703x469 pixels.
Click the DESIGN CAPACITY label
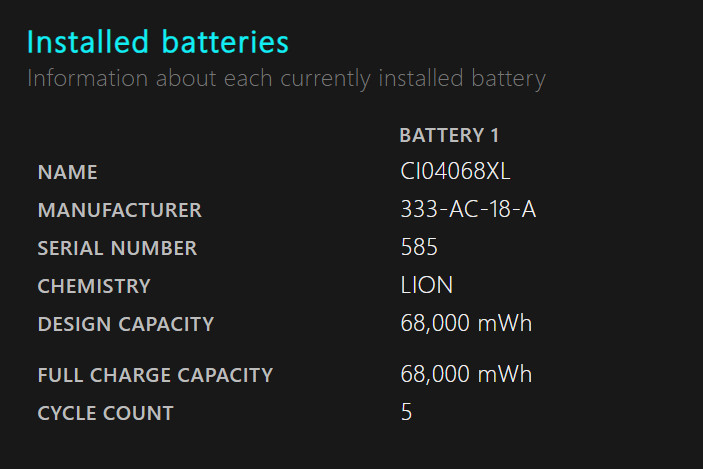click(126, 324)
